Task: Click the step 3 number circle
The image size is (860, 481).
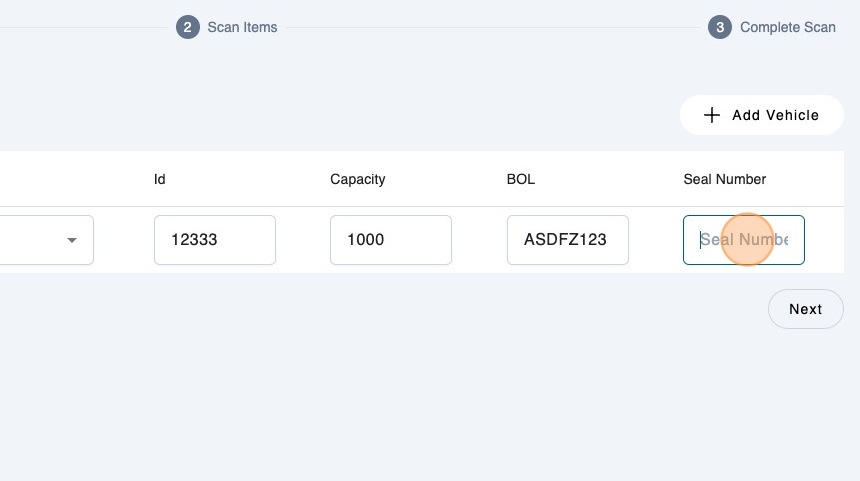Action: [719, 27]
